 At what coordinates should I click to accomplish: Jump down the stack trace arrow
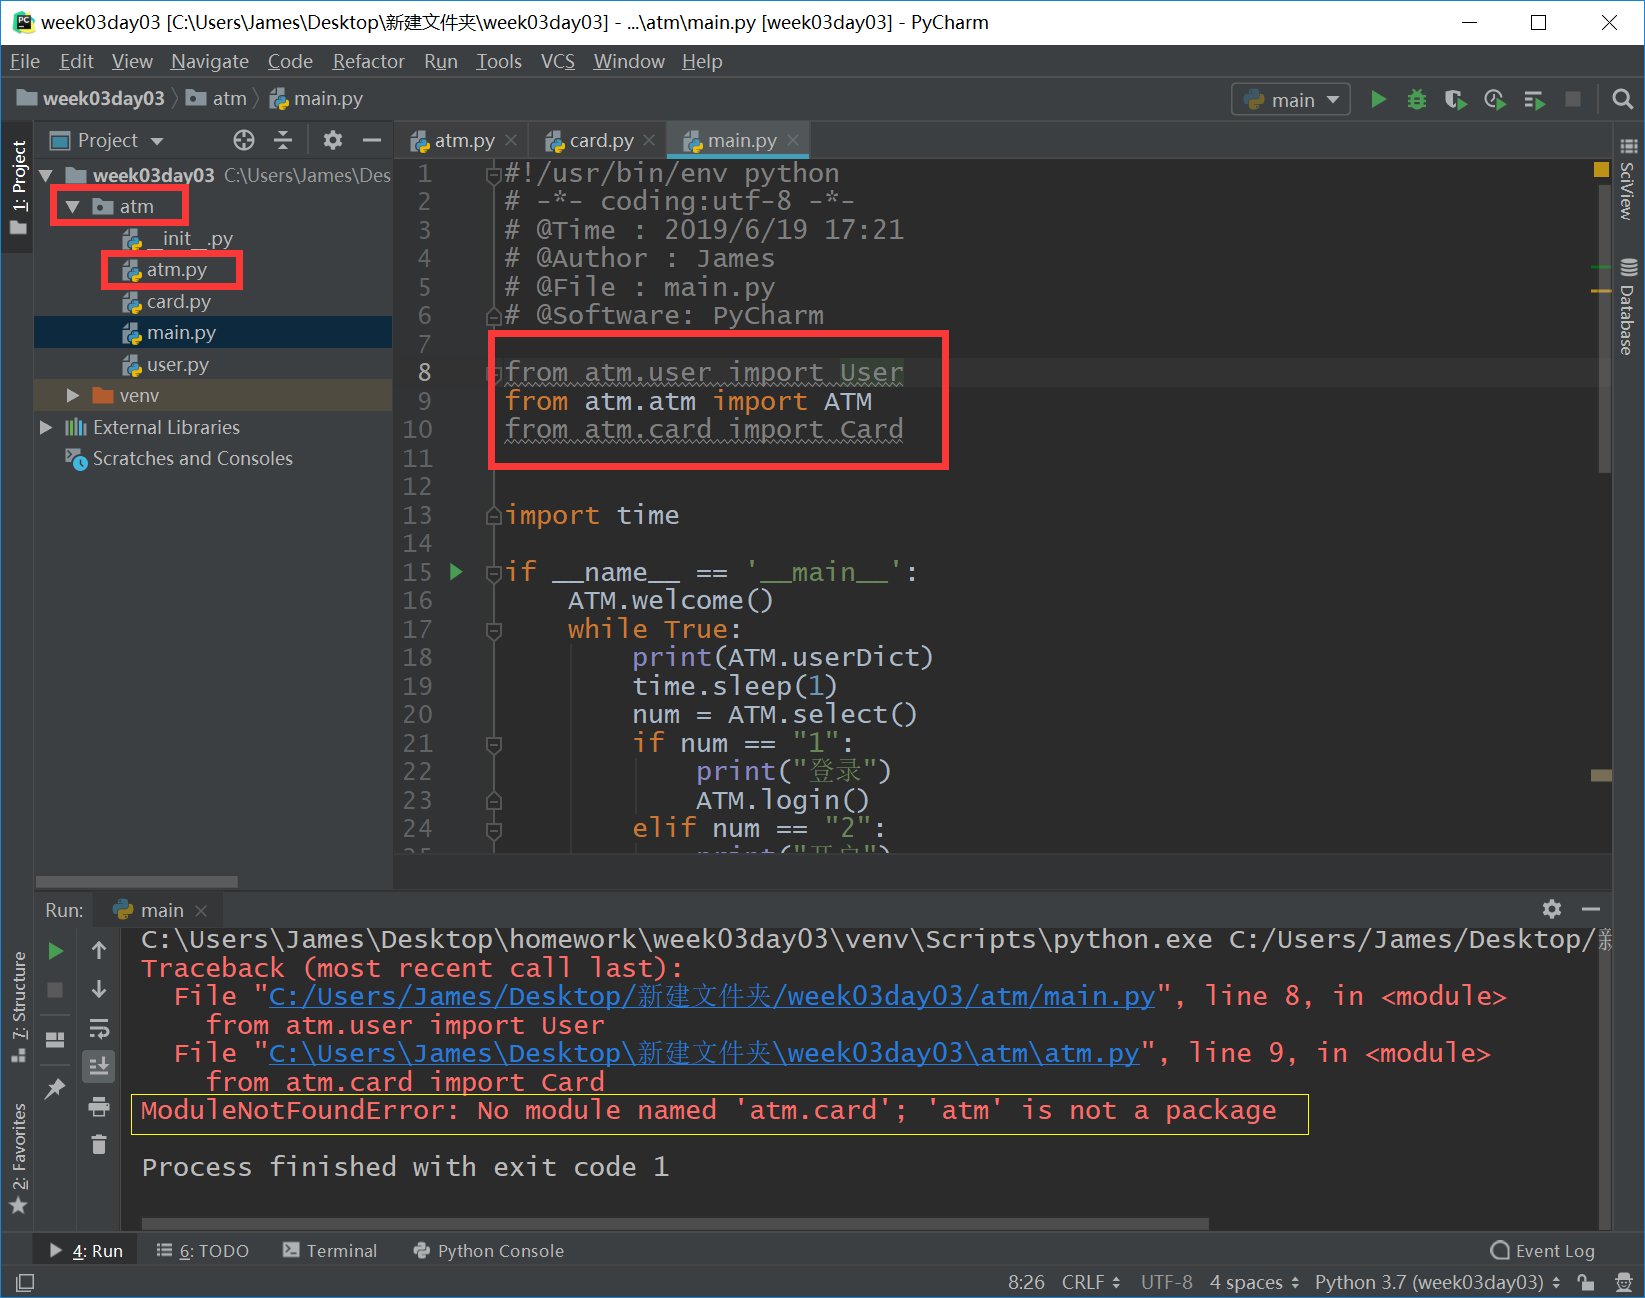tap(99, 989)
